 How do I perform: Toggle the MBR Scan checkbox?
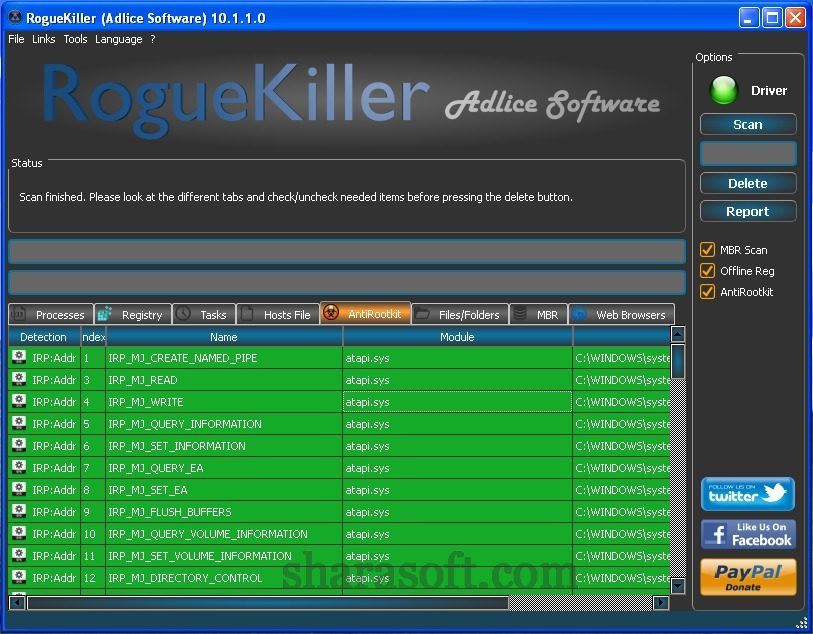(x=707, y=250)
